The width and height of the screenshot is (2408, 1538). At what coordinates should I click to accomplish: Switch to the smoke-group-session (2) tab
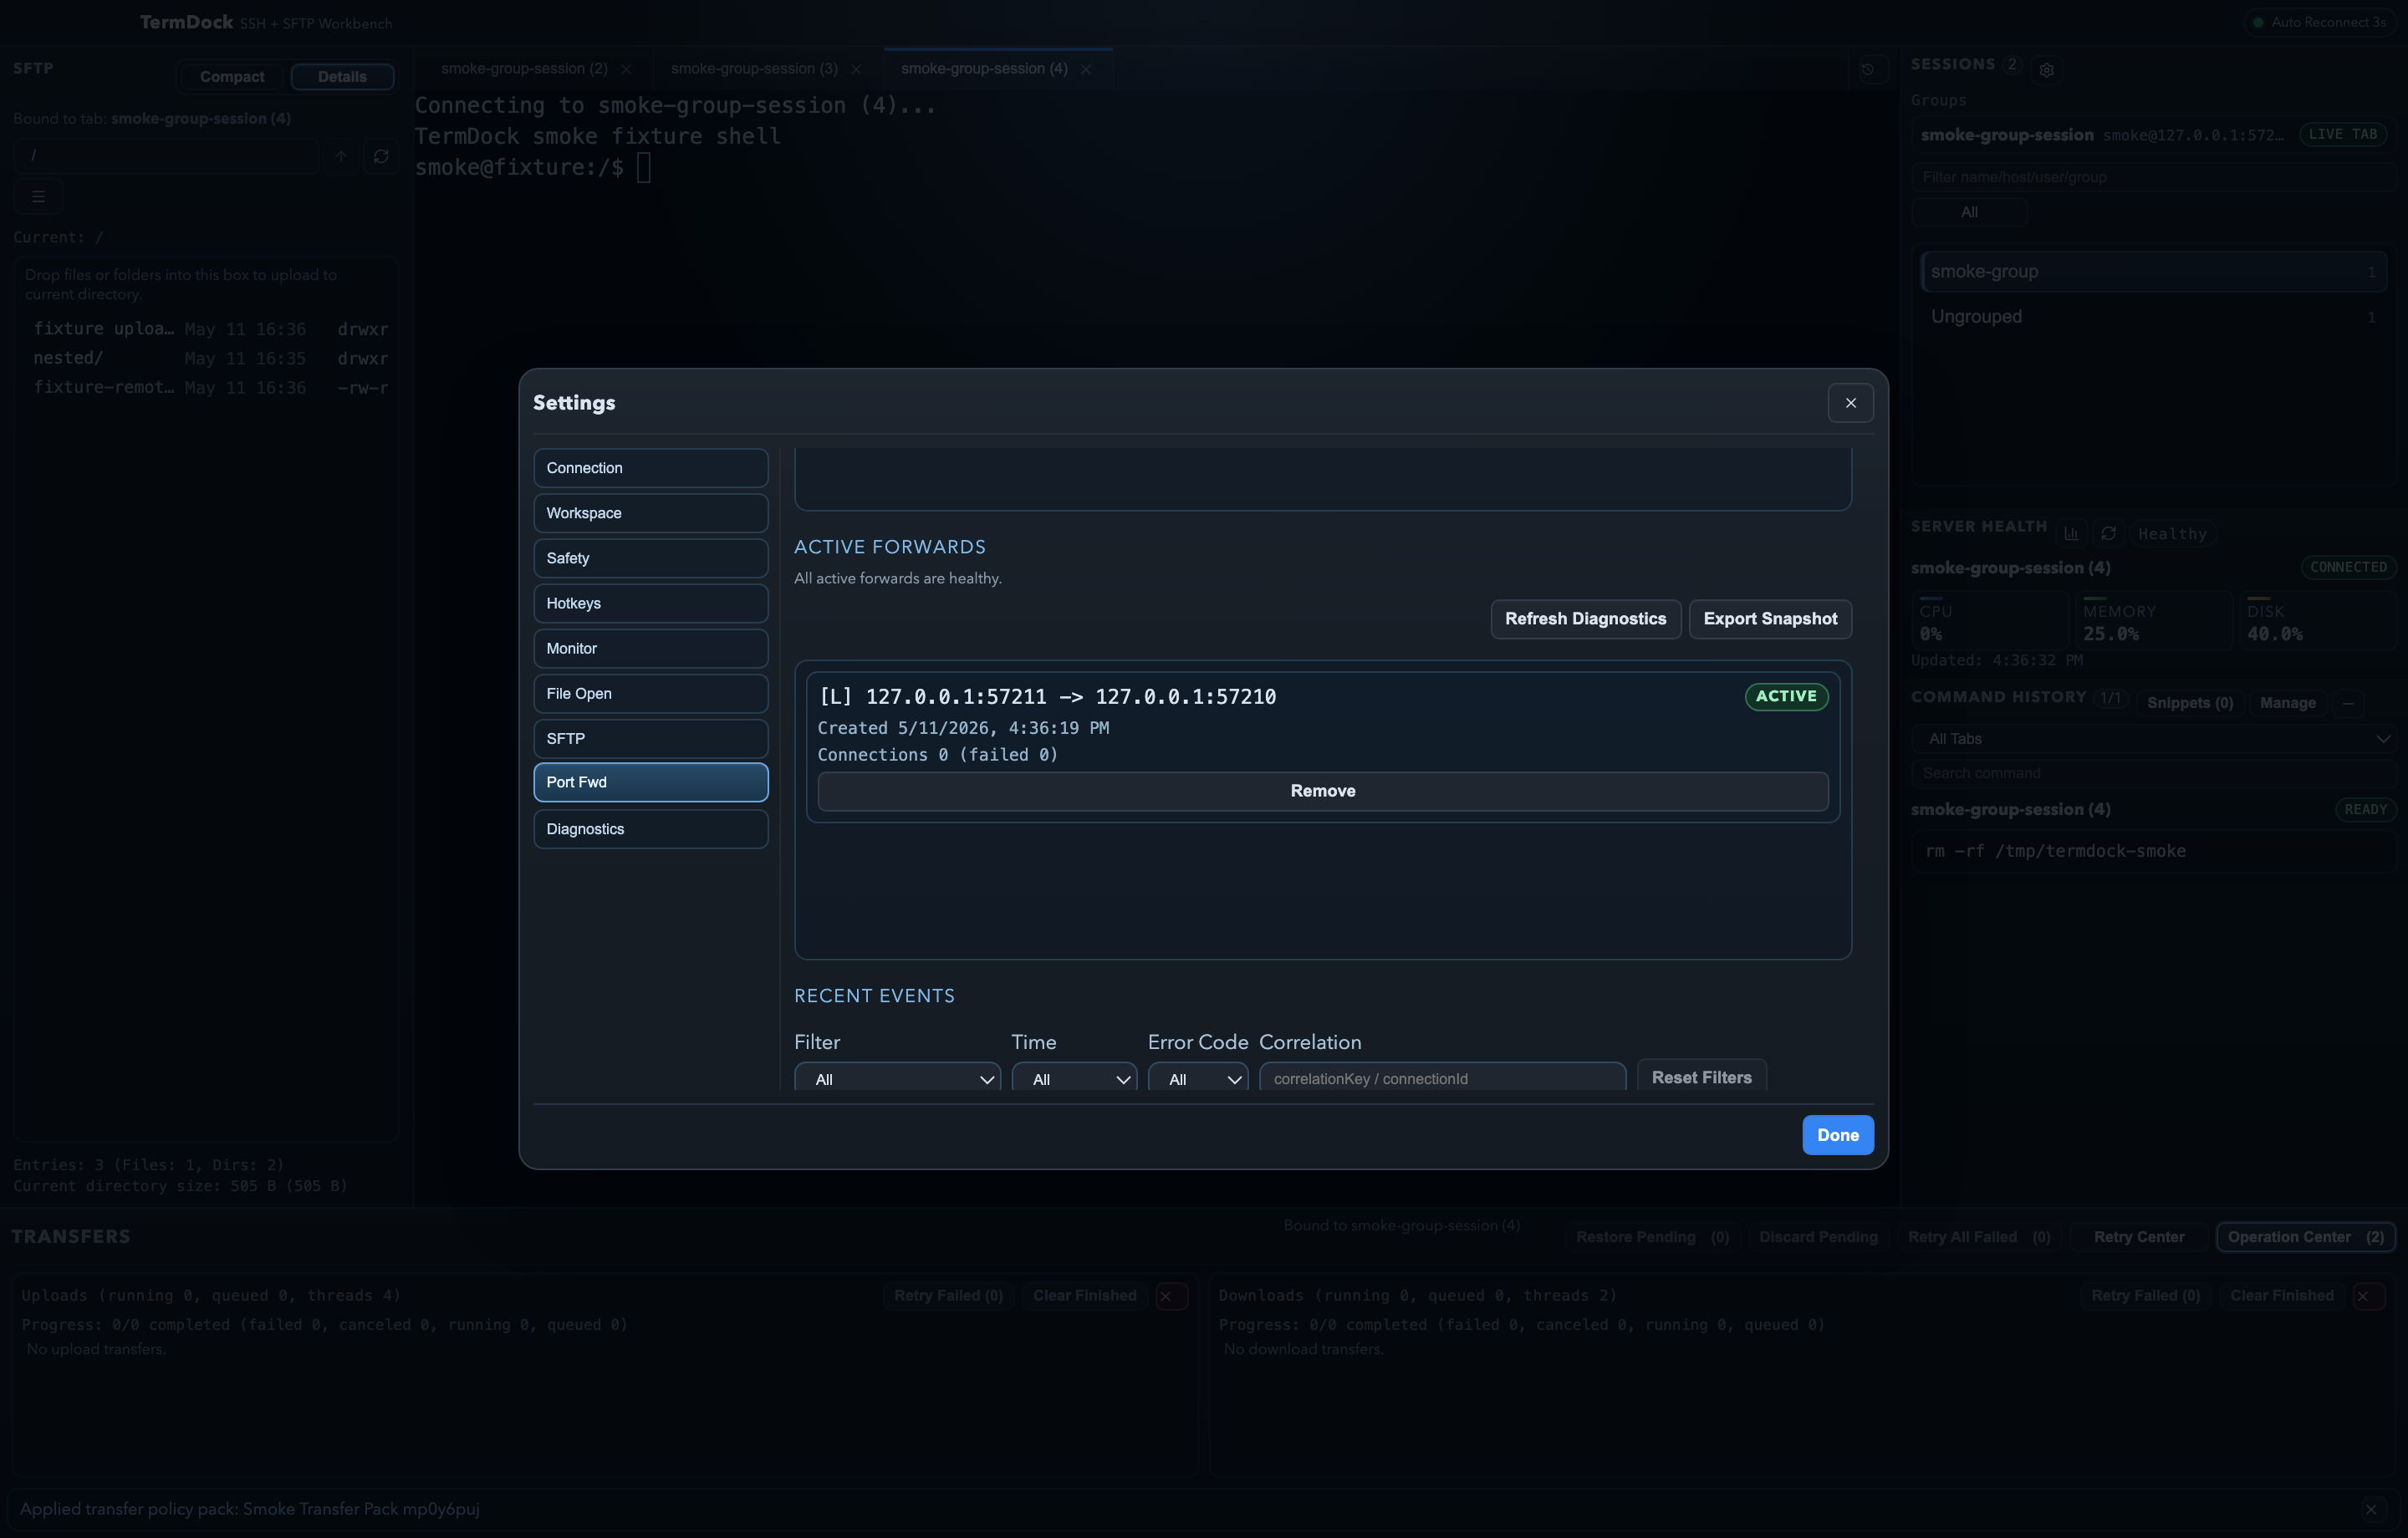click(x=524, y=69)
